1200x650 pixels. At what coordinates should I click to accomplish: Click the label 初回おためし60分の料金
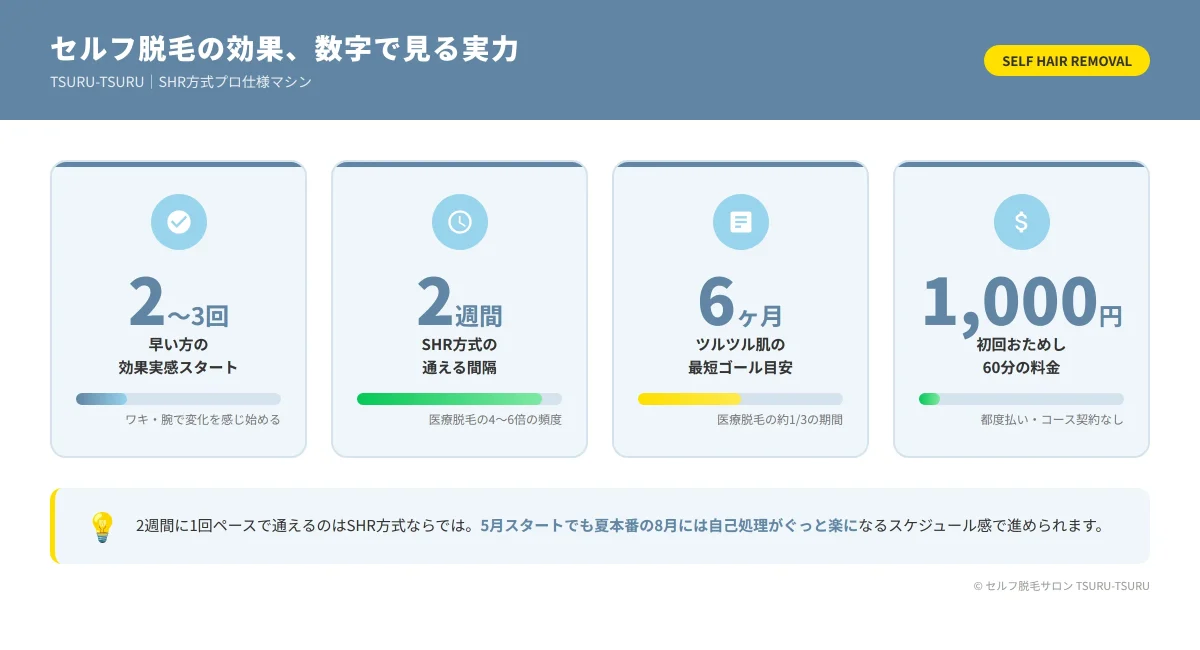pyautogui.click(x=1021, y=356)
